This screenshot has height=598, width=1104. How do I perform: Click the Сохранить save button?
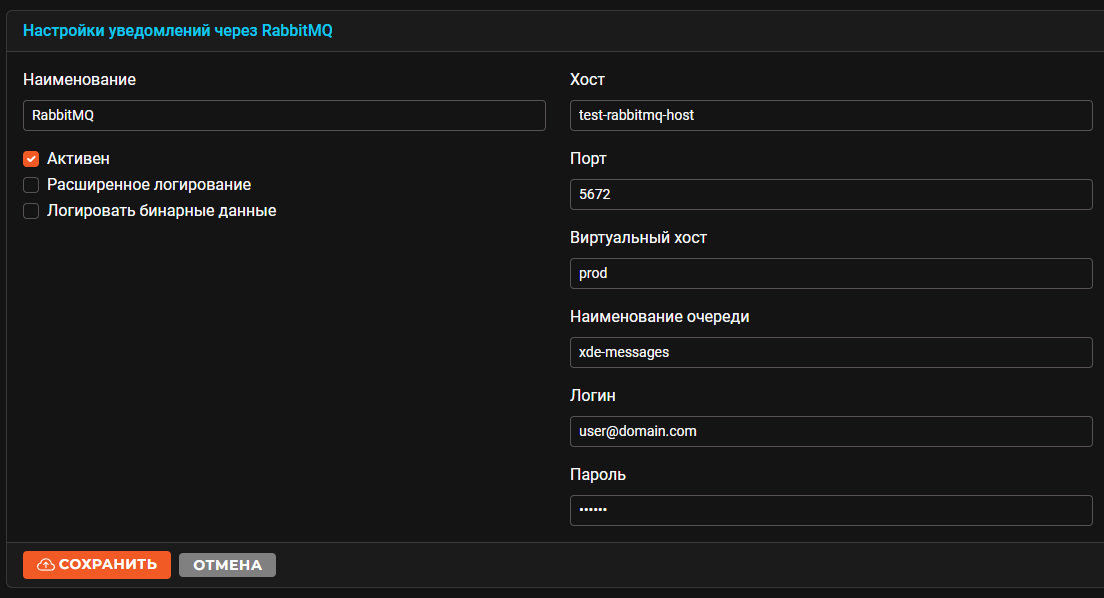(x=96, y=565)
